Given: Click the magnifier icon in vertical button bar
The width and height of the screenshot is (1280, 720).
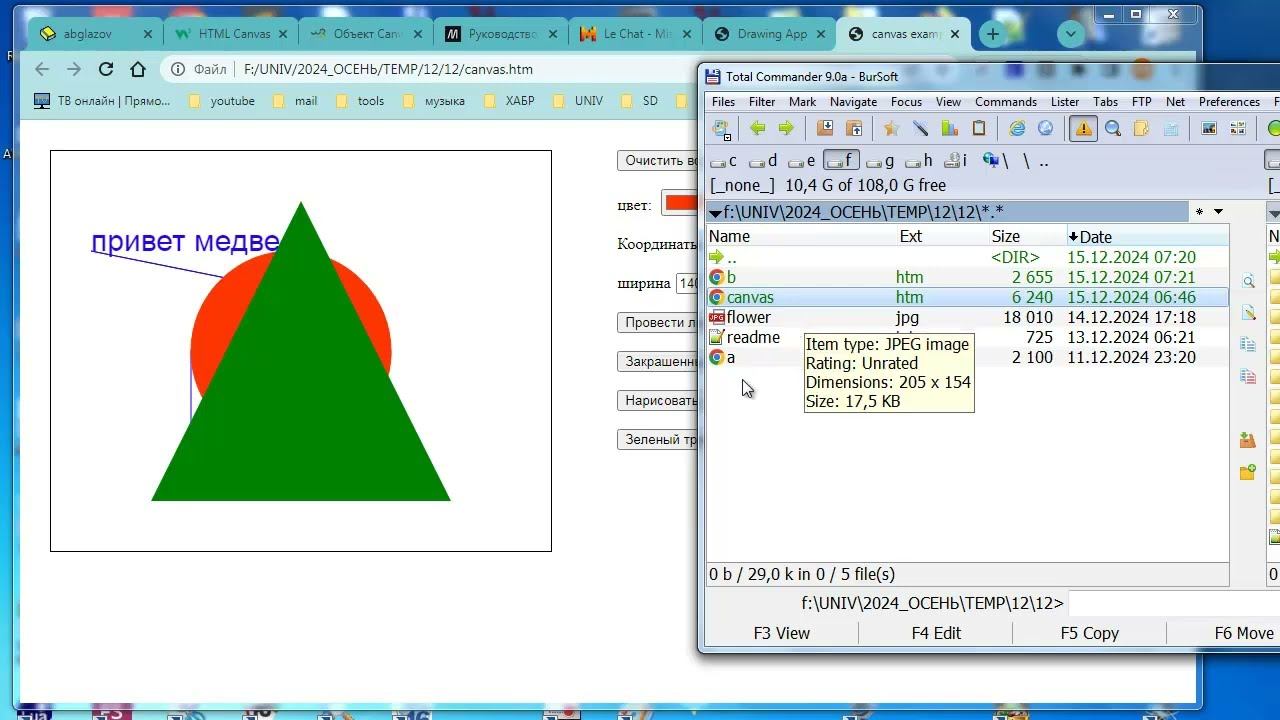Looking at the screenshot, I should 1248,282.
